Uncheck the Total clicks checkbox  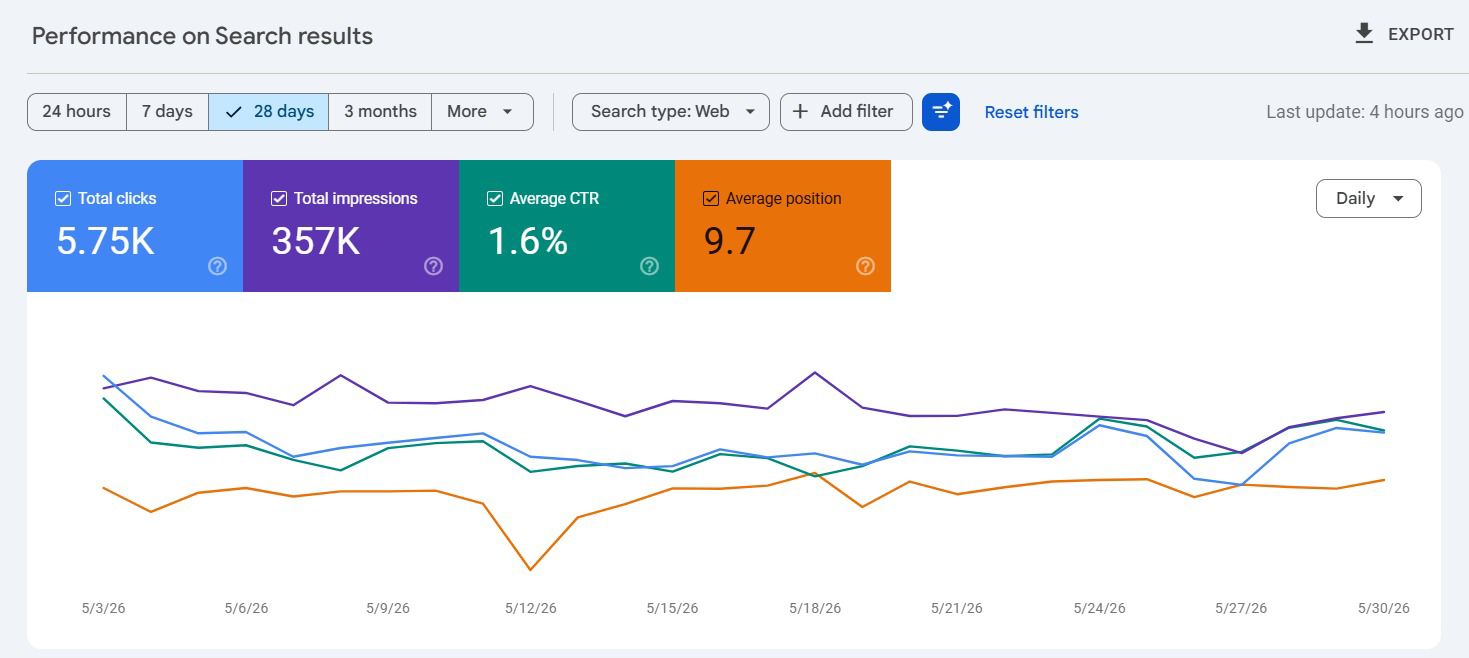click(x=63, y=198)
